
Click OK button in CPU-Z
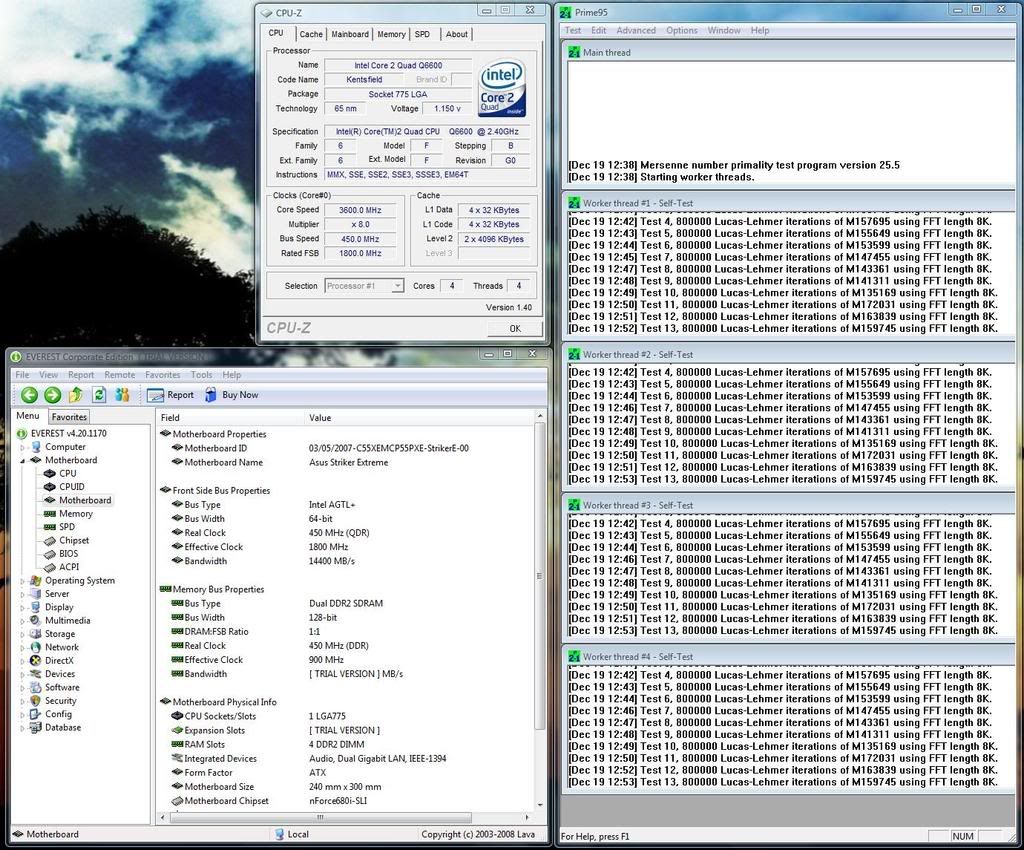tap(515, 328)
